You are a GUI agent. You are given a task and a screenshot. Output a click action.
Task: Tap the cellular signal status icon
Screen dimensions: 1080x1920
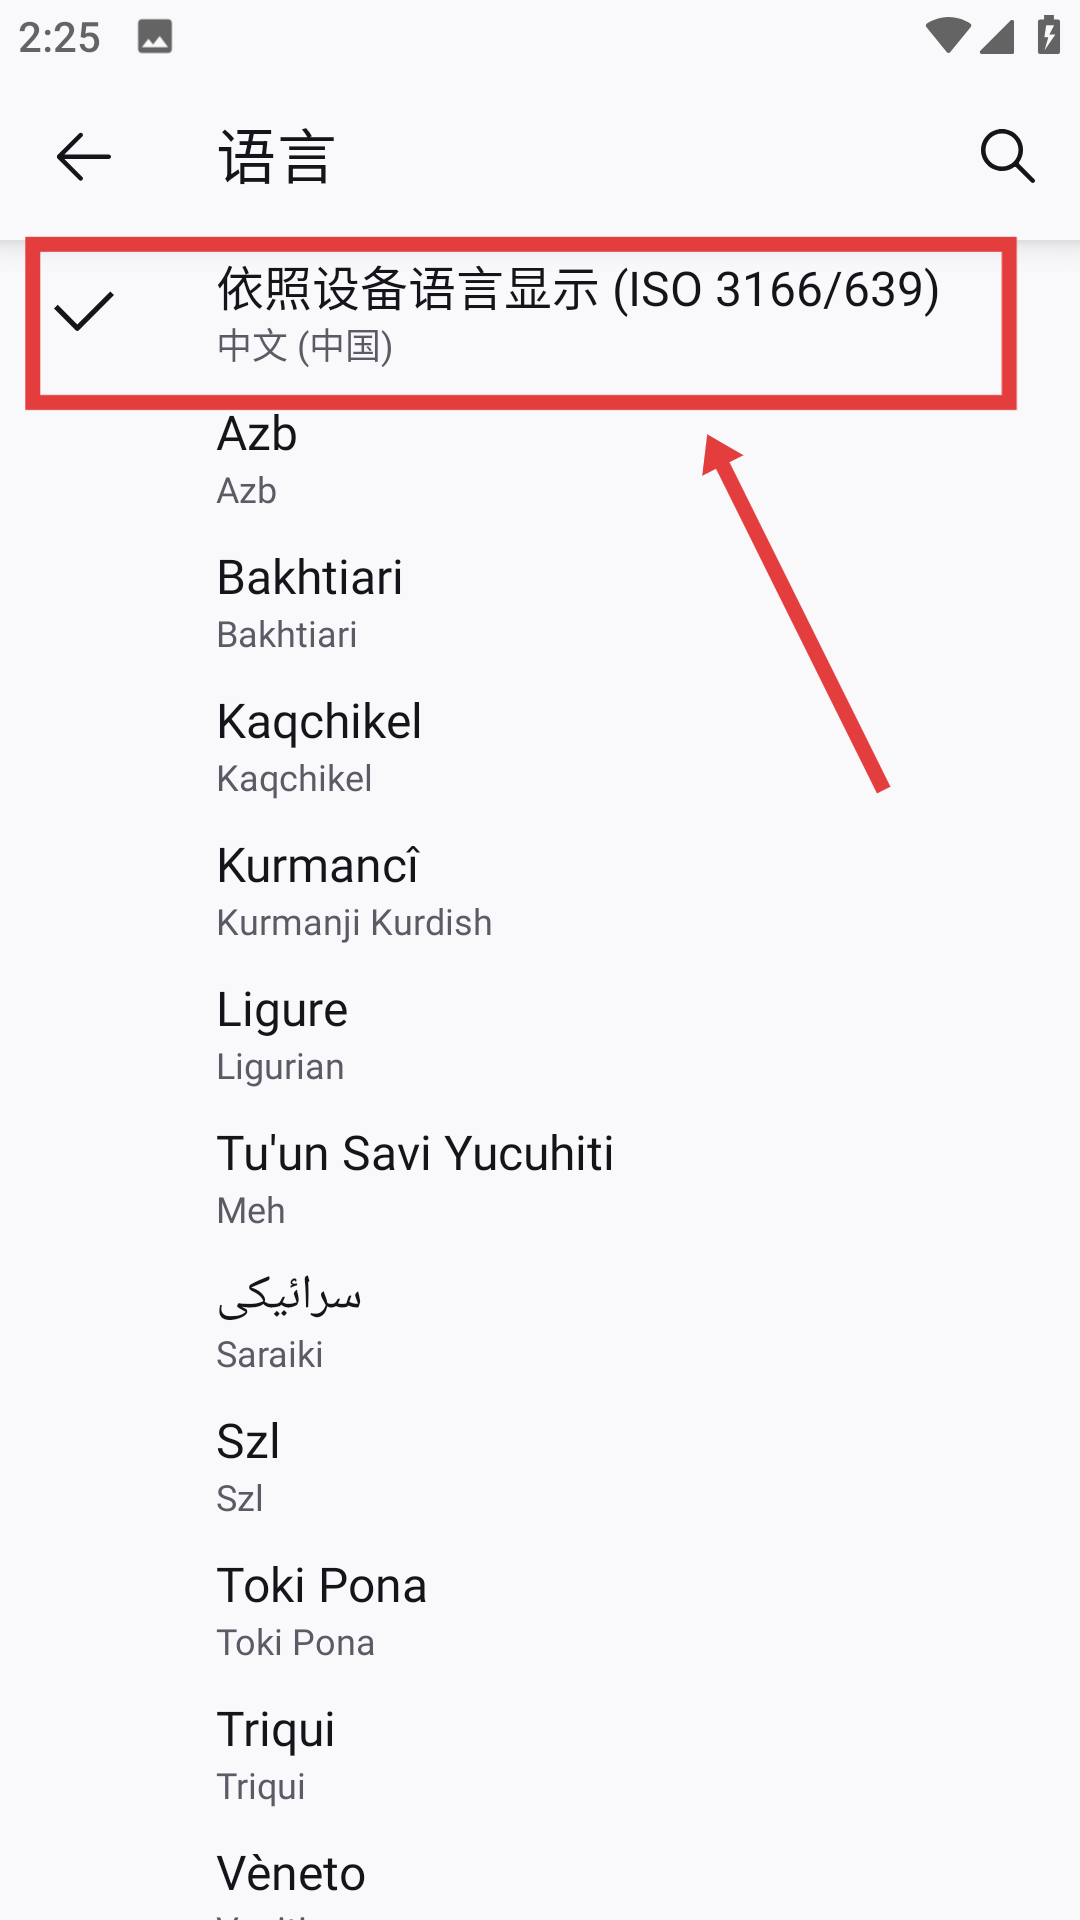(x=997, y=36)
